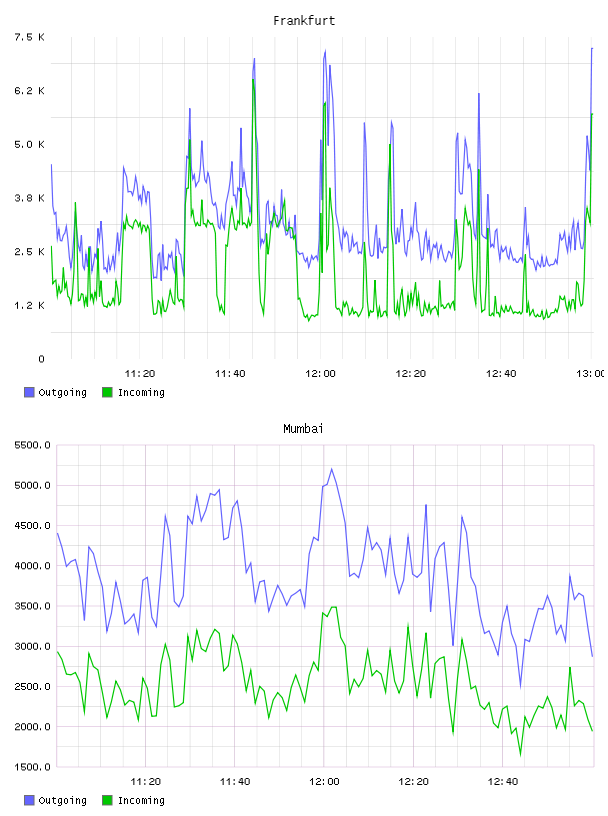Click the green Incoming swatch under Frankfurt

point(107,392)
